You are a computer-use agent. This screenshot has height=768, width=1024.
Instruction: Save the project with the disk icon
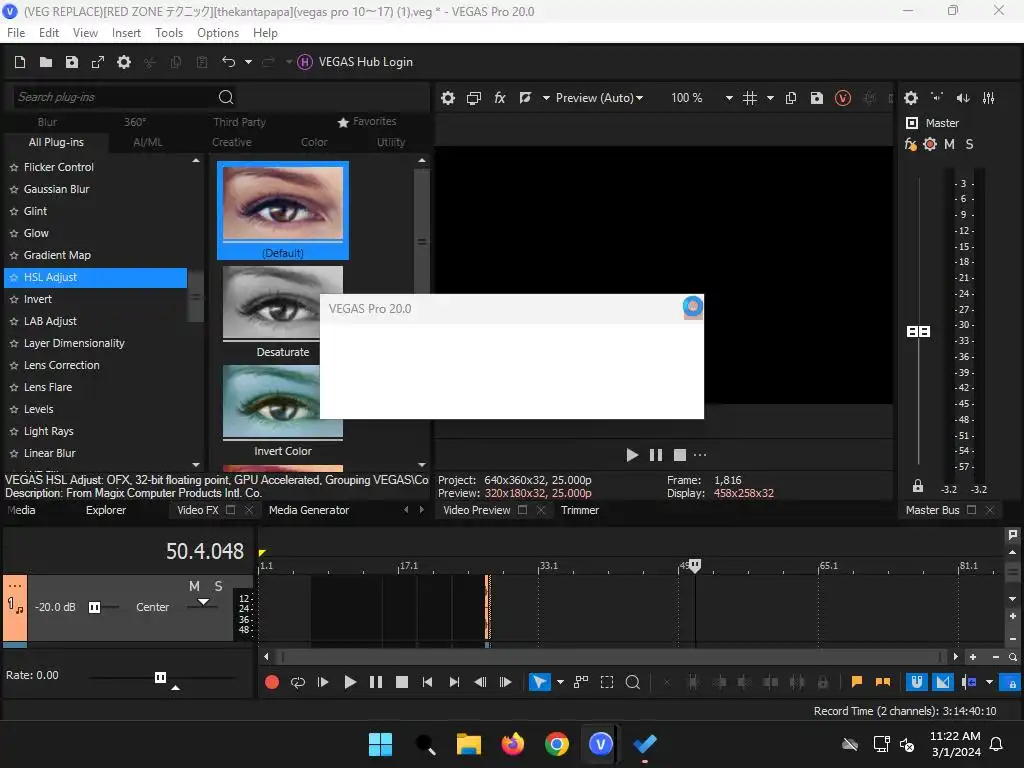72,62
